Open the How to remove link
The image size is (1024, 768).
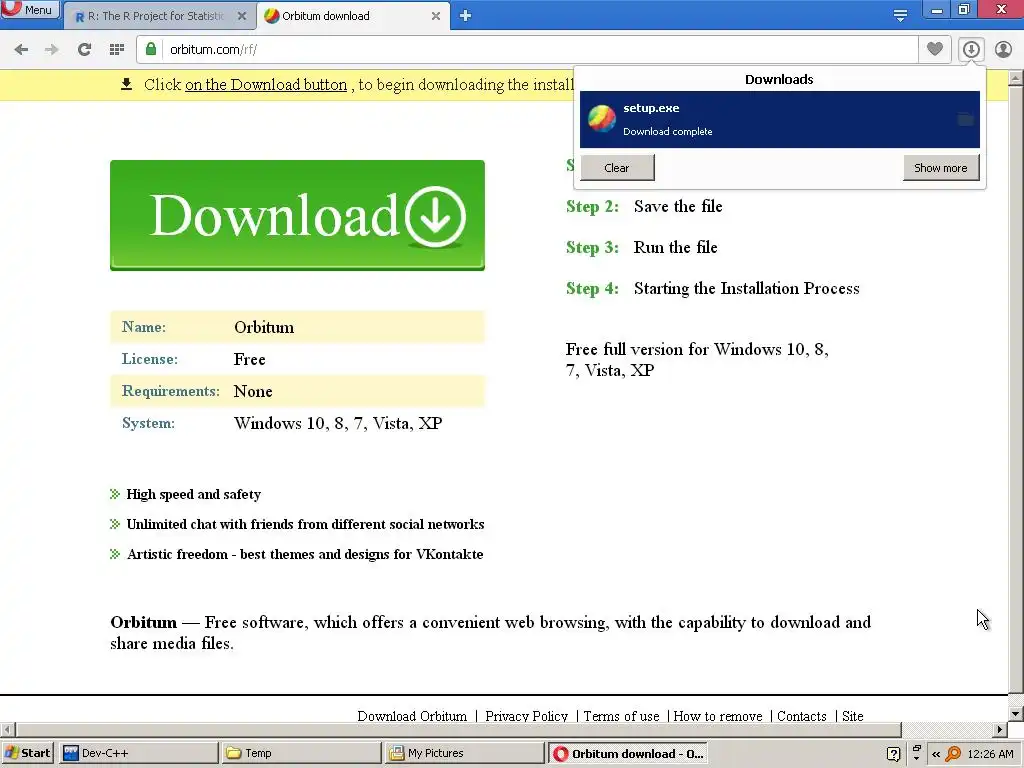(x=718, y=716)
